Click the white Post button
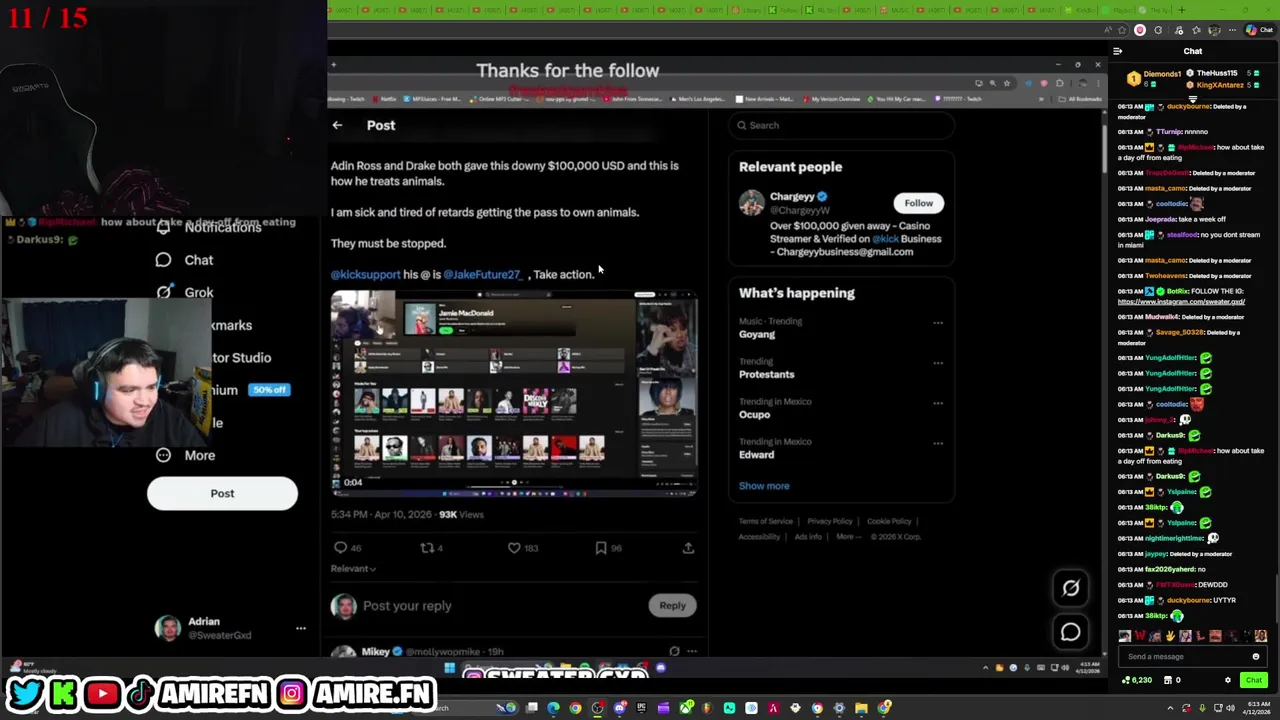This screenshot has width=1280, height=720. coord(222,493)
